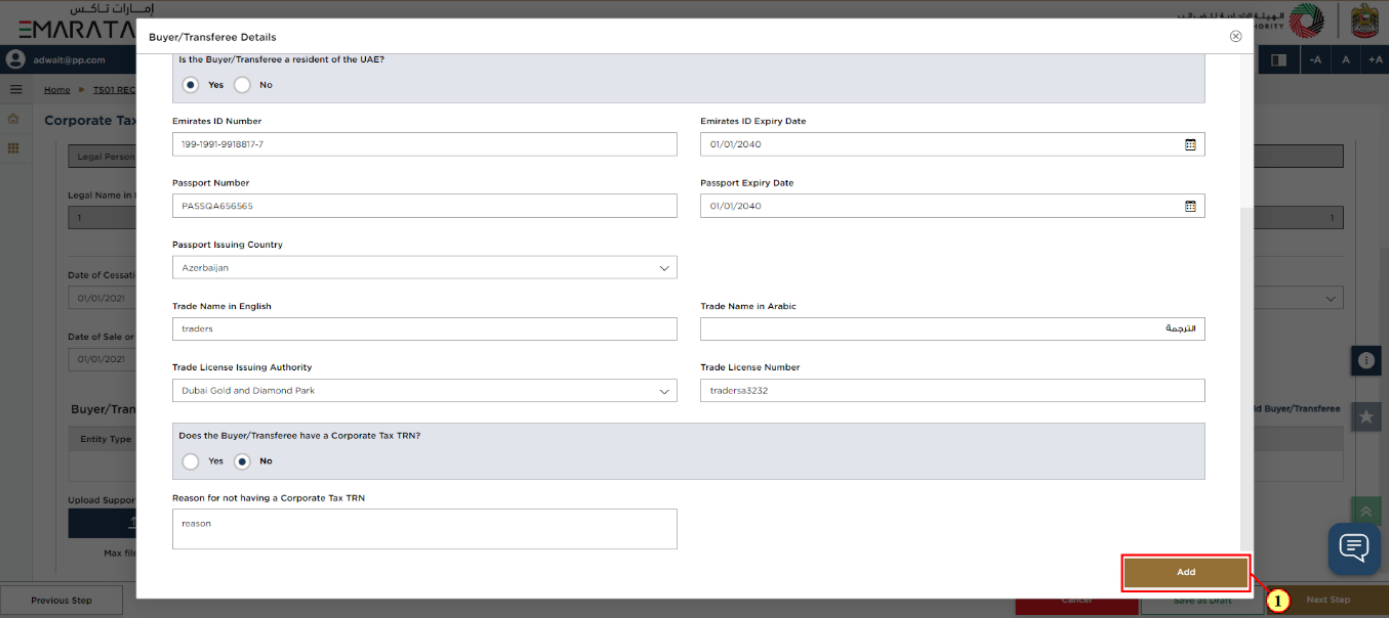Click the Passport Number field

(x=424, y=206)
